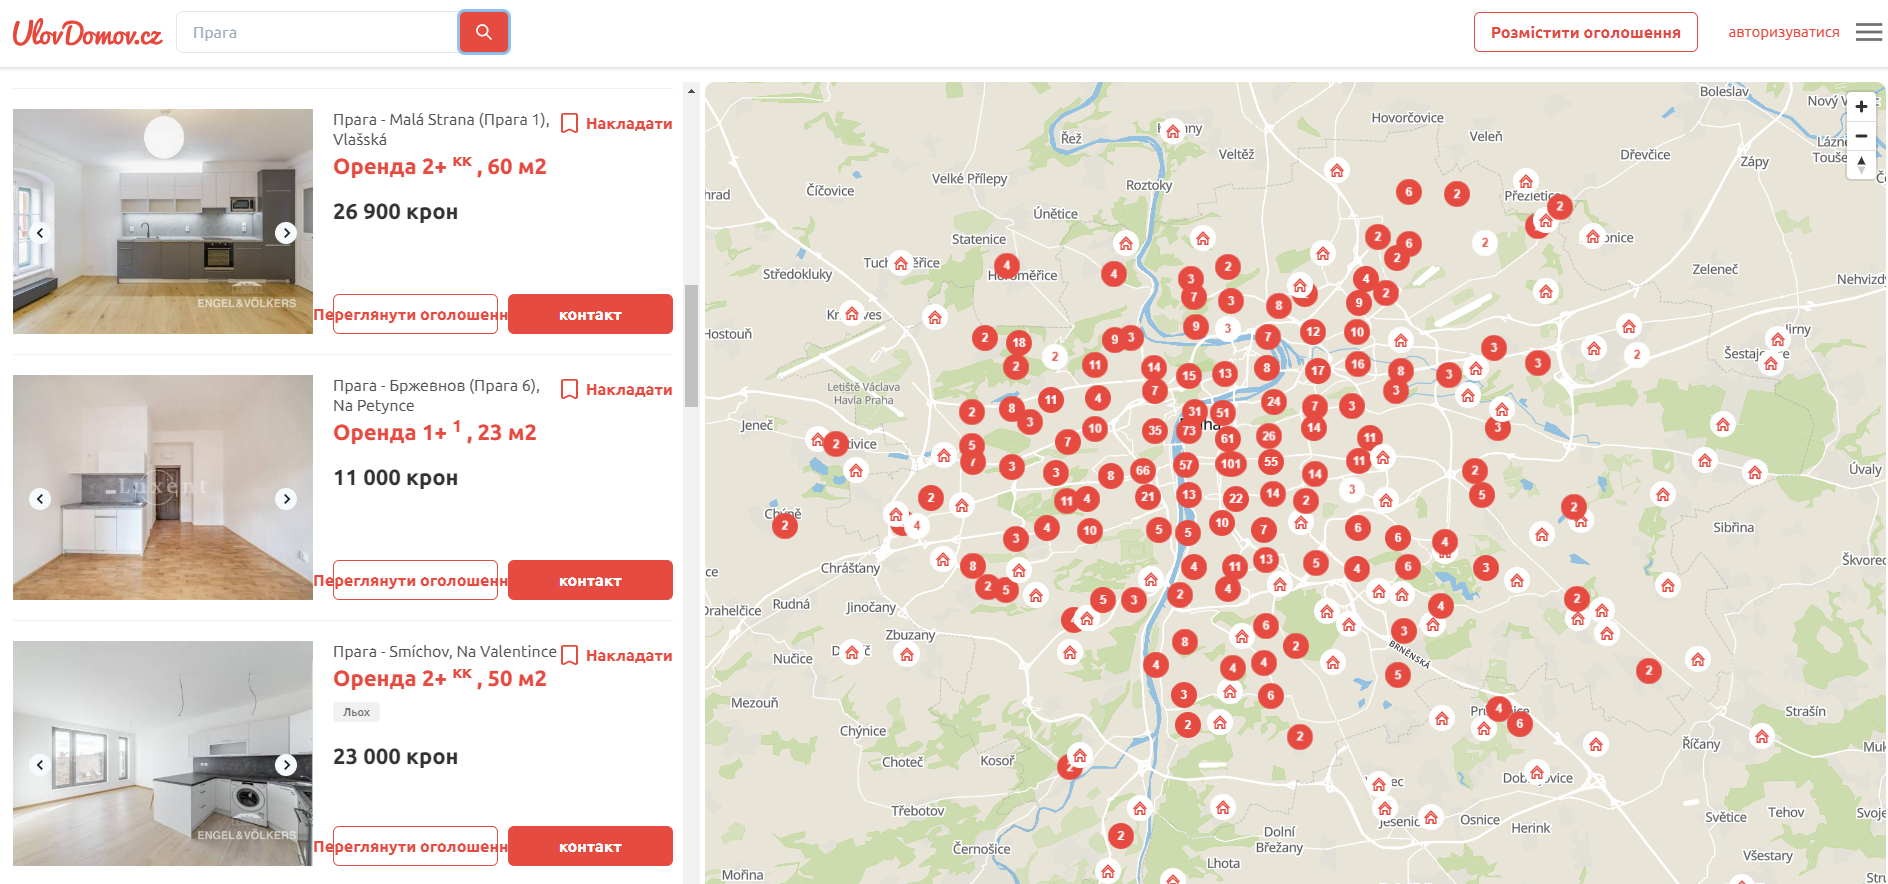
Task: Click the UlovDomov.cz logo
Action: click(87, 33)
